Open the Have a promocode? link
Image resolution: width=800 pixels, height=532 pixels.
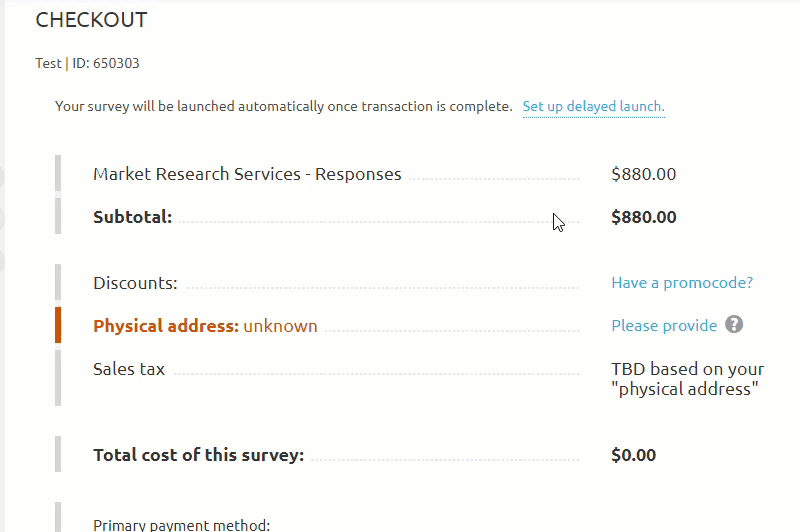pos(682,283)
